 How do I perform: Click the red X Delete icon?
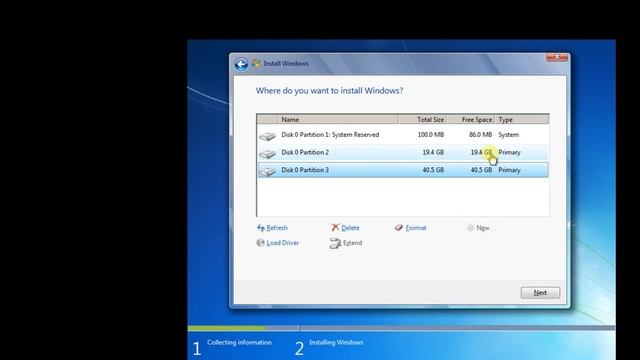tap(335, 227)
